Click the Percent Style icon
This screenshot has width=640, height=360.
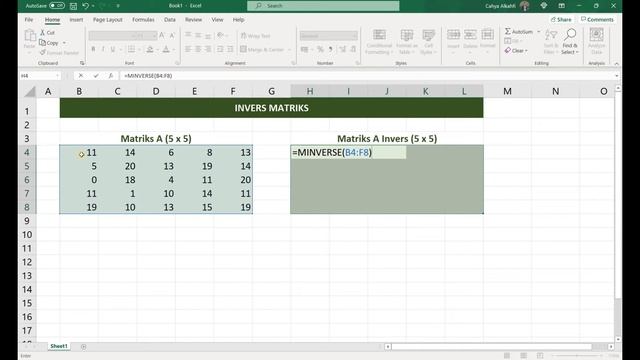pos(320,49)
